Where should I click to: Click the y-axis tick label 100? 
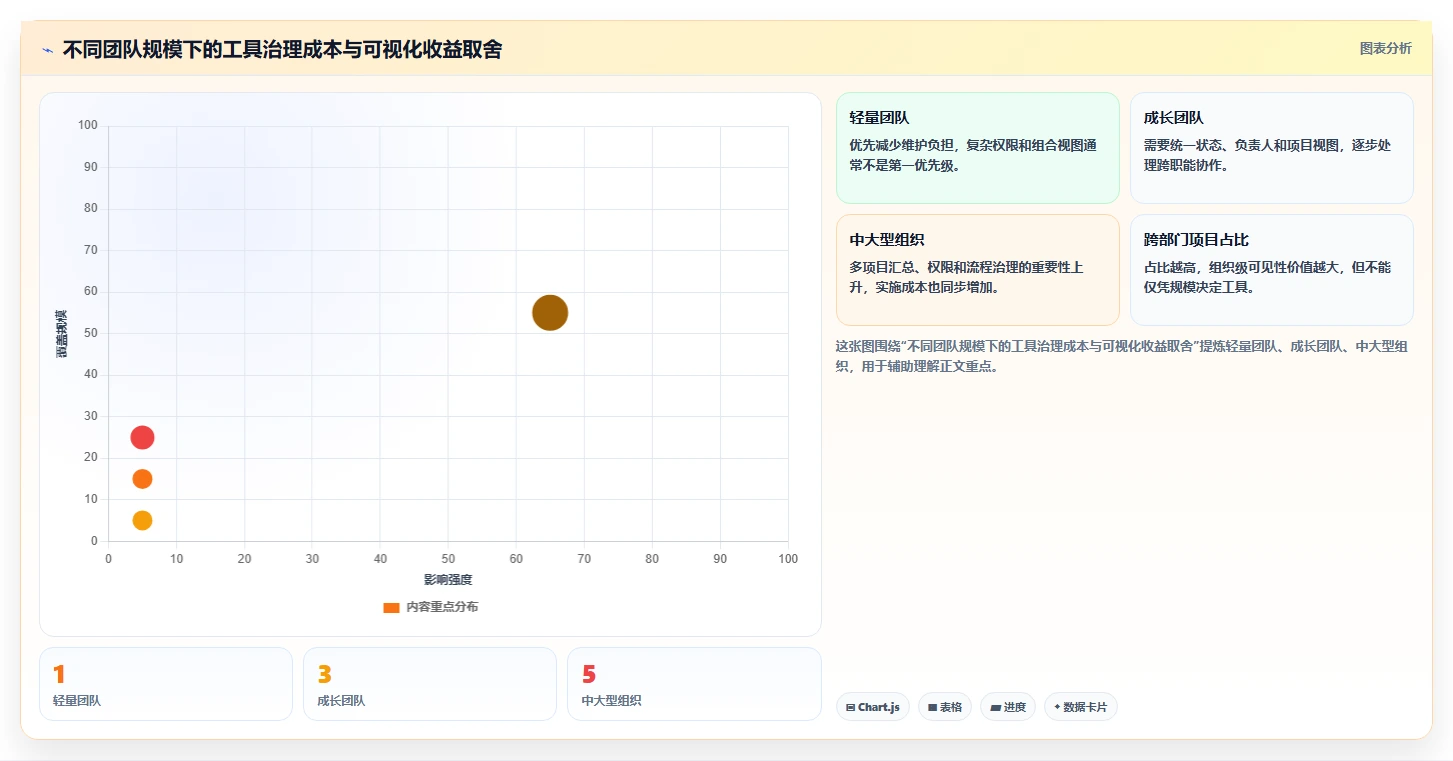click(x=88, y=126)
